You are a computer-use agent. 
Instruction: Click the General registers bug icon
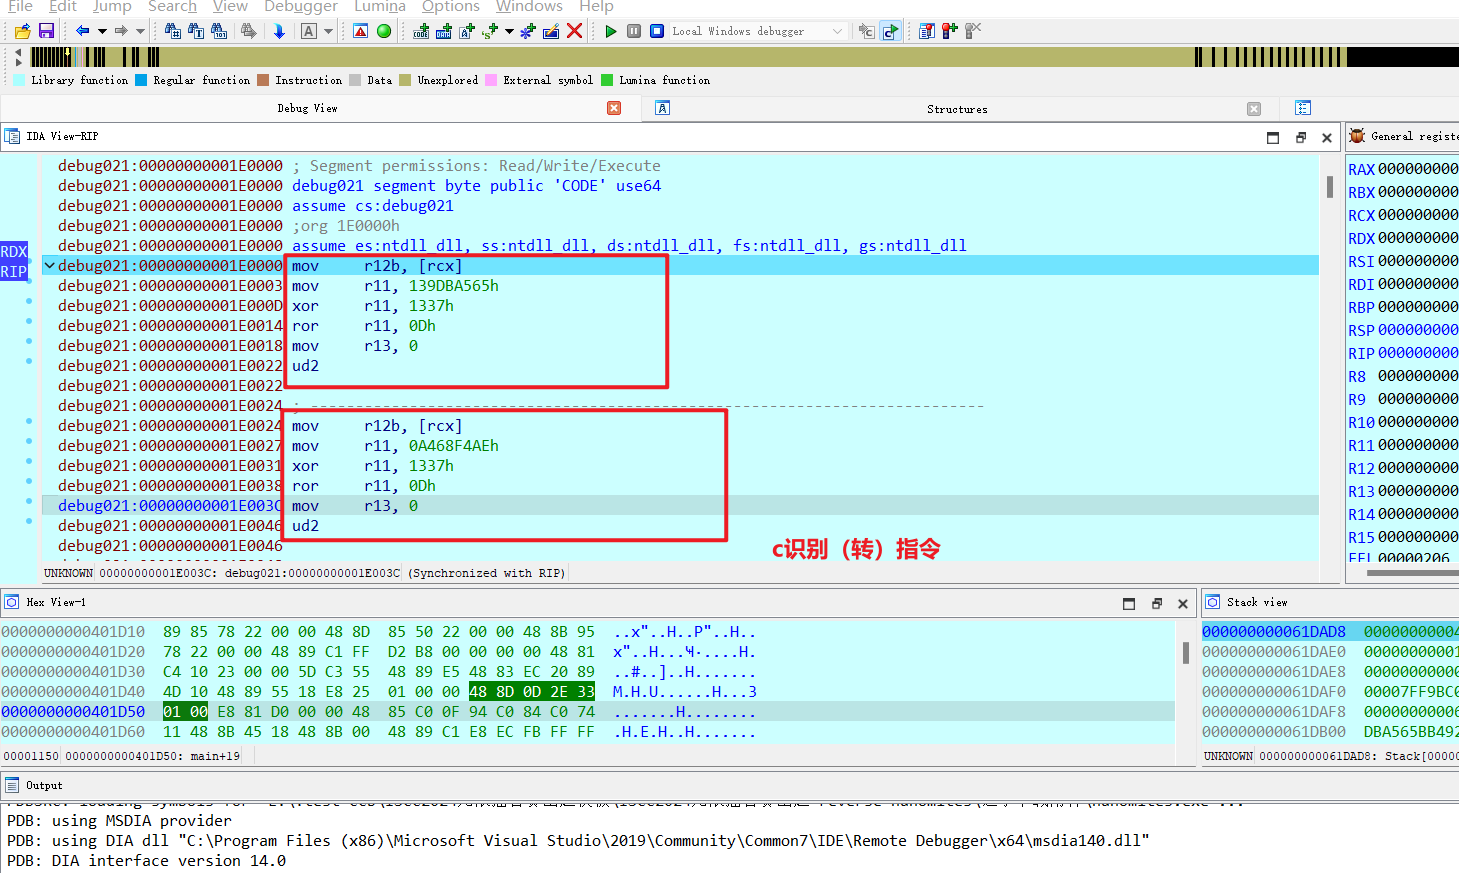coord(1357,135)
